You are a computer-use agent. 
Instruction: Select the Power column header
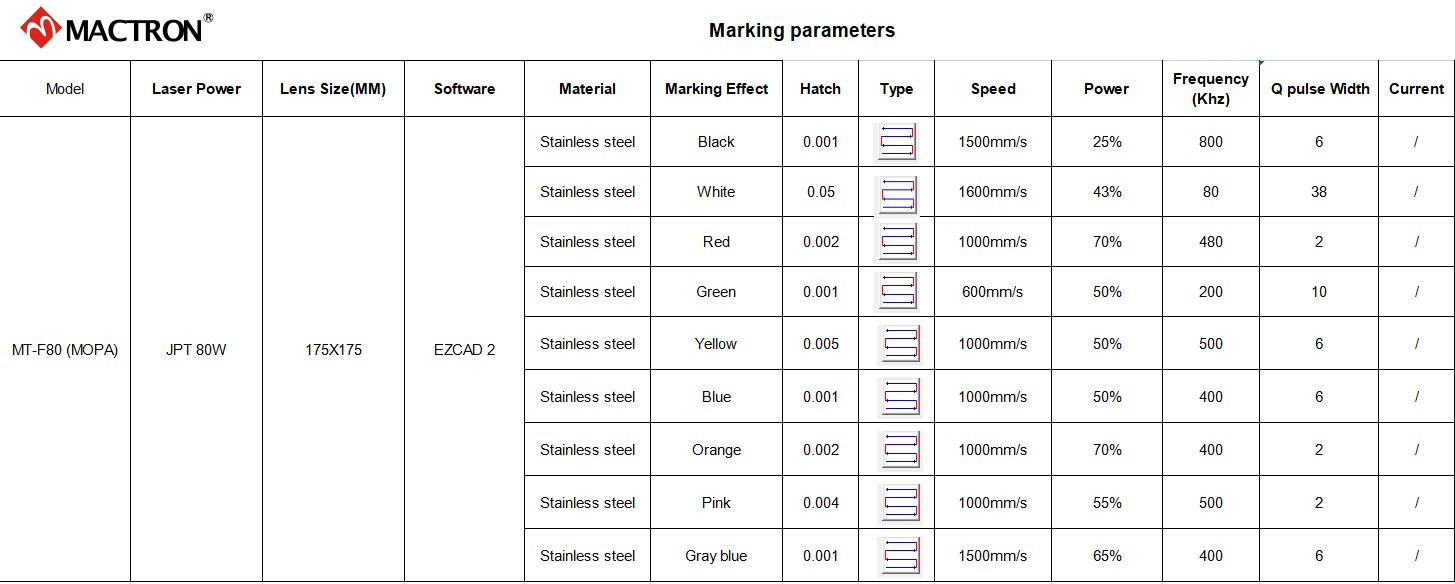pyautogui.click(x=1106, y=89)
